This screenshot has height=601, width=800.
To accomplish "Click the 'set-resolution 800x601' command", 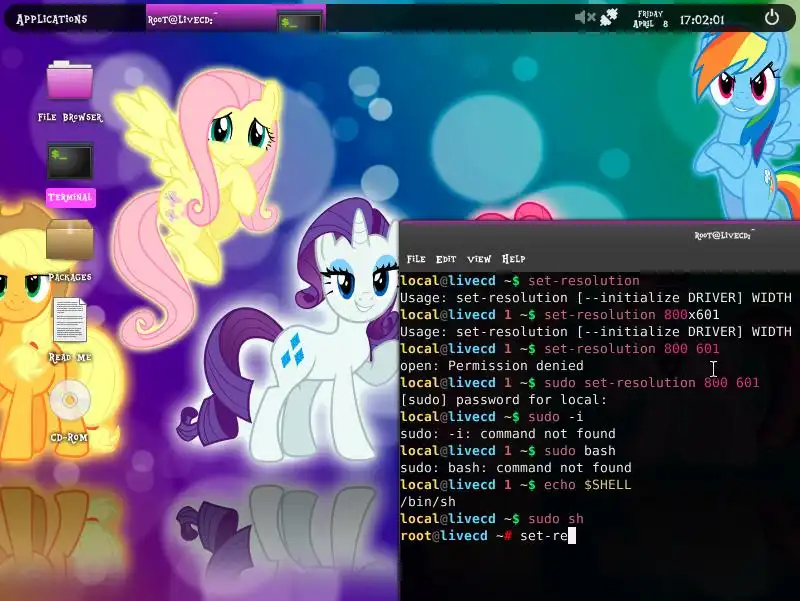I will [632, 315].
